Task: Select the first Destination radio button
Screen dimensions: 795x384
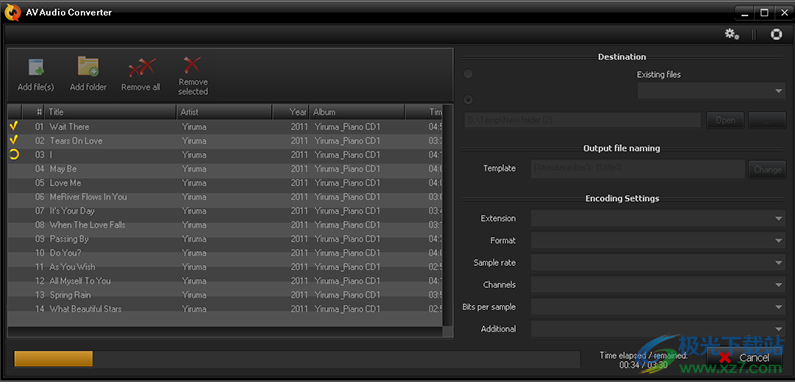Action: pyautogui.click(x=468, y=74)
